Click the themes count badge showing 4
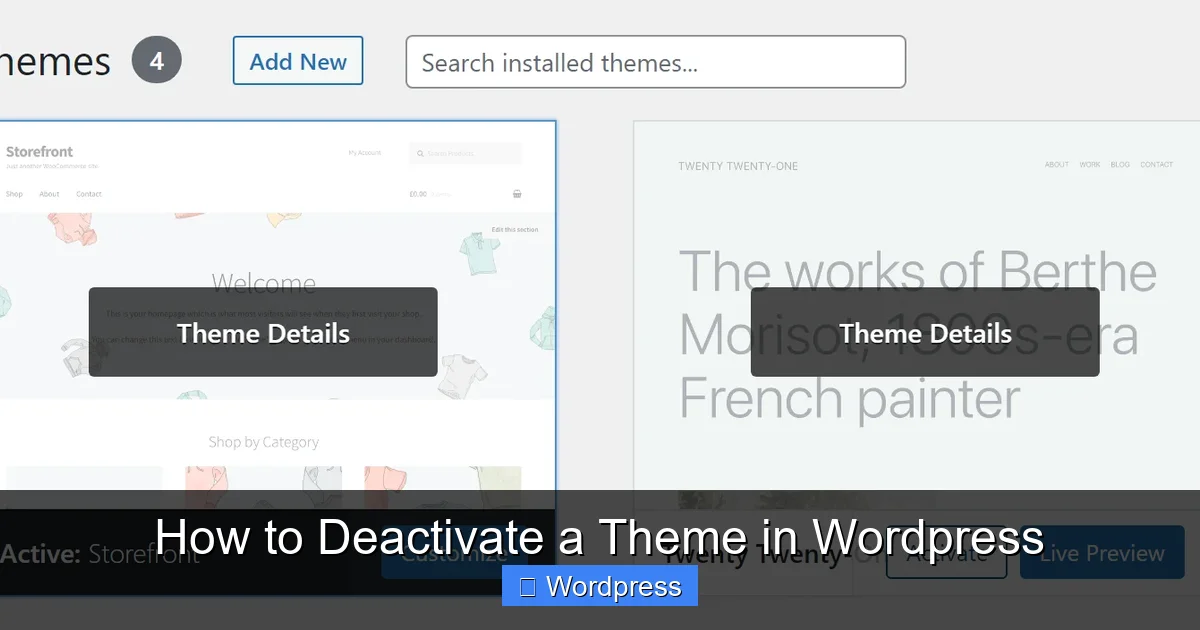The width and height of the screenshot is (1200, 630). 156,60
